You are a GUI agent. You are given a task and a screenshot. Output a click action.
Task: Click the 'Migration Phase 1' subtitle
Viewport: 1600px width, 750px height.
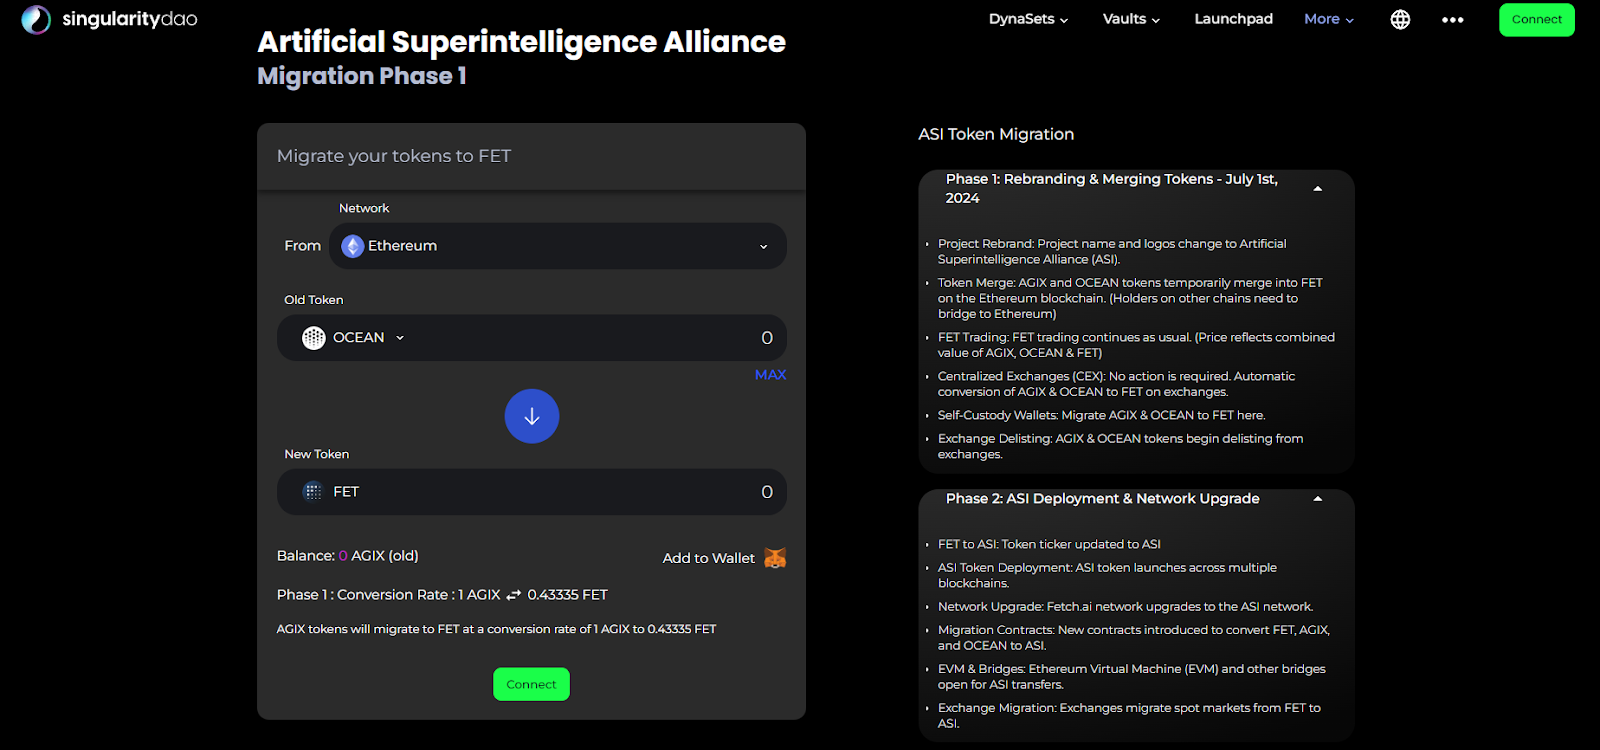point(362,76)
